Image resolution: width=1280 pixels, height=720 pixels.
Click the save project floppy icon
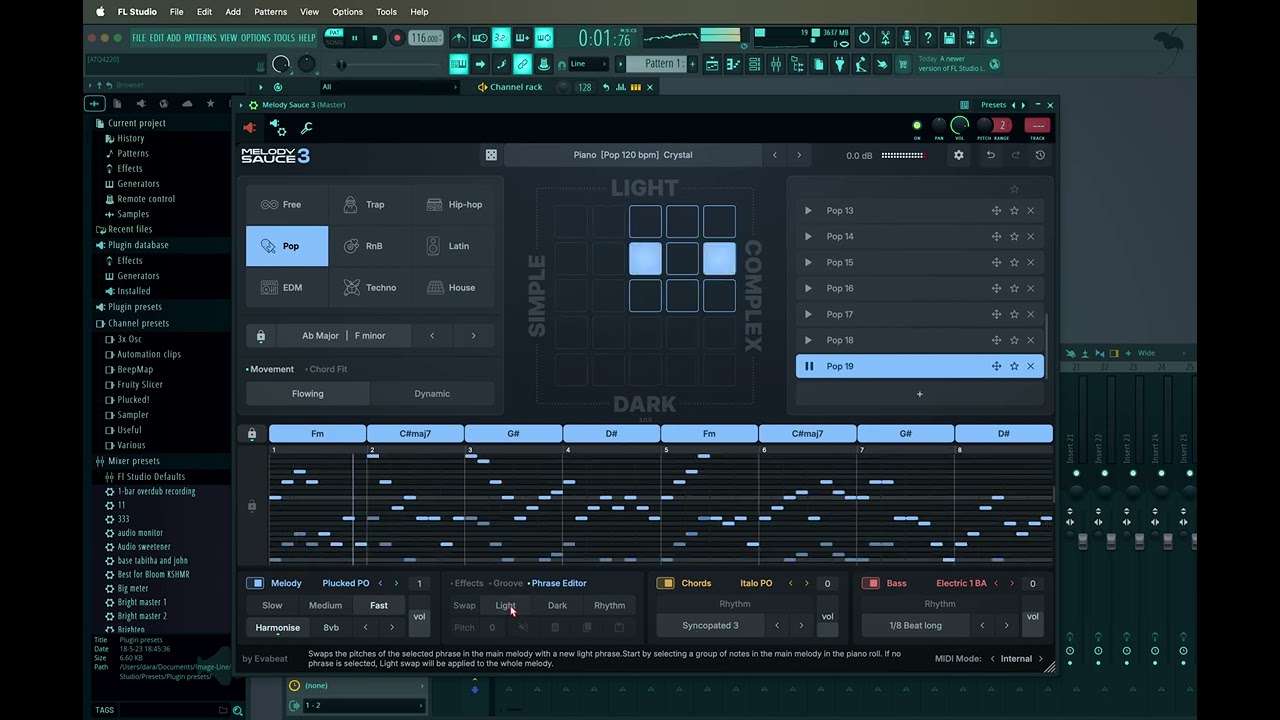coord(948,38)
